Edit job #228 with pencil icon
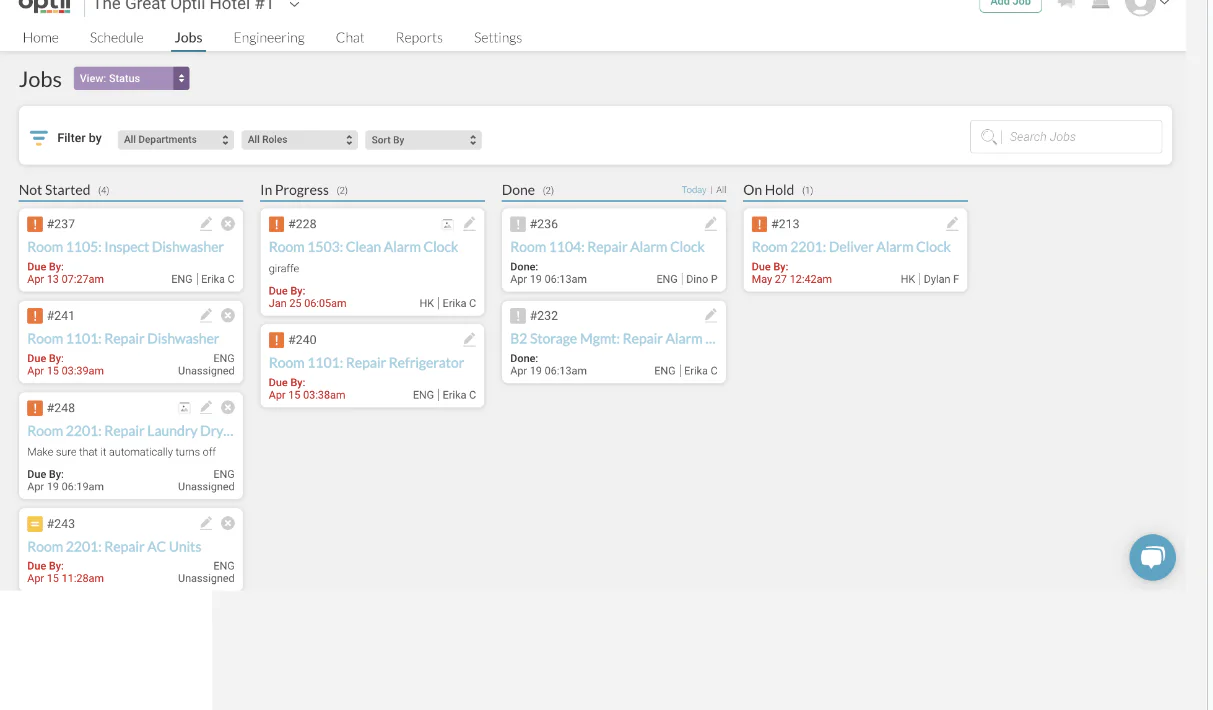The width and height of the screenshot is (1213, 710). coord(469,224)
